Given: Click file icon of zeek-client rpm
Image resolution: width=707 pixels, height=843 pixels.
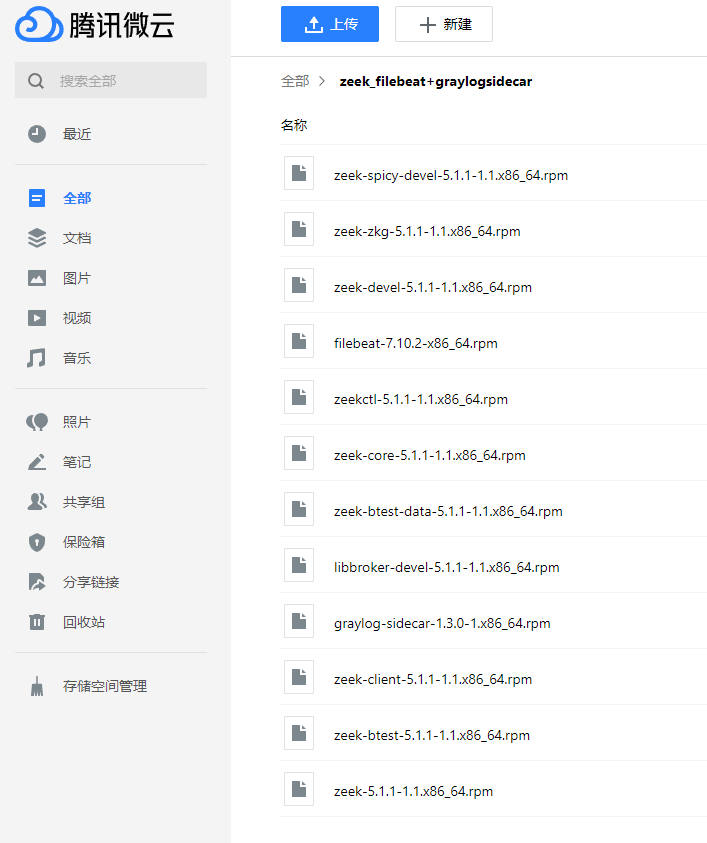Looking at the screenshot, I should click(x=299, y=677).
